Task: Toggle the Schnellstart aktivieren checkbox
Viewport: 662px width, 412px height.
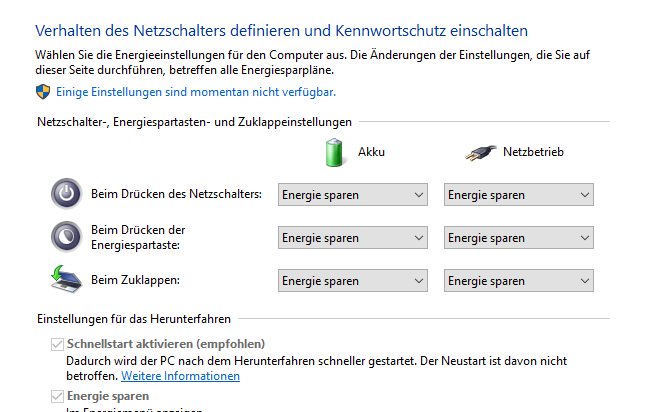Action: pyautogui.click(x=56, y=345)
